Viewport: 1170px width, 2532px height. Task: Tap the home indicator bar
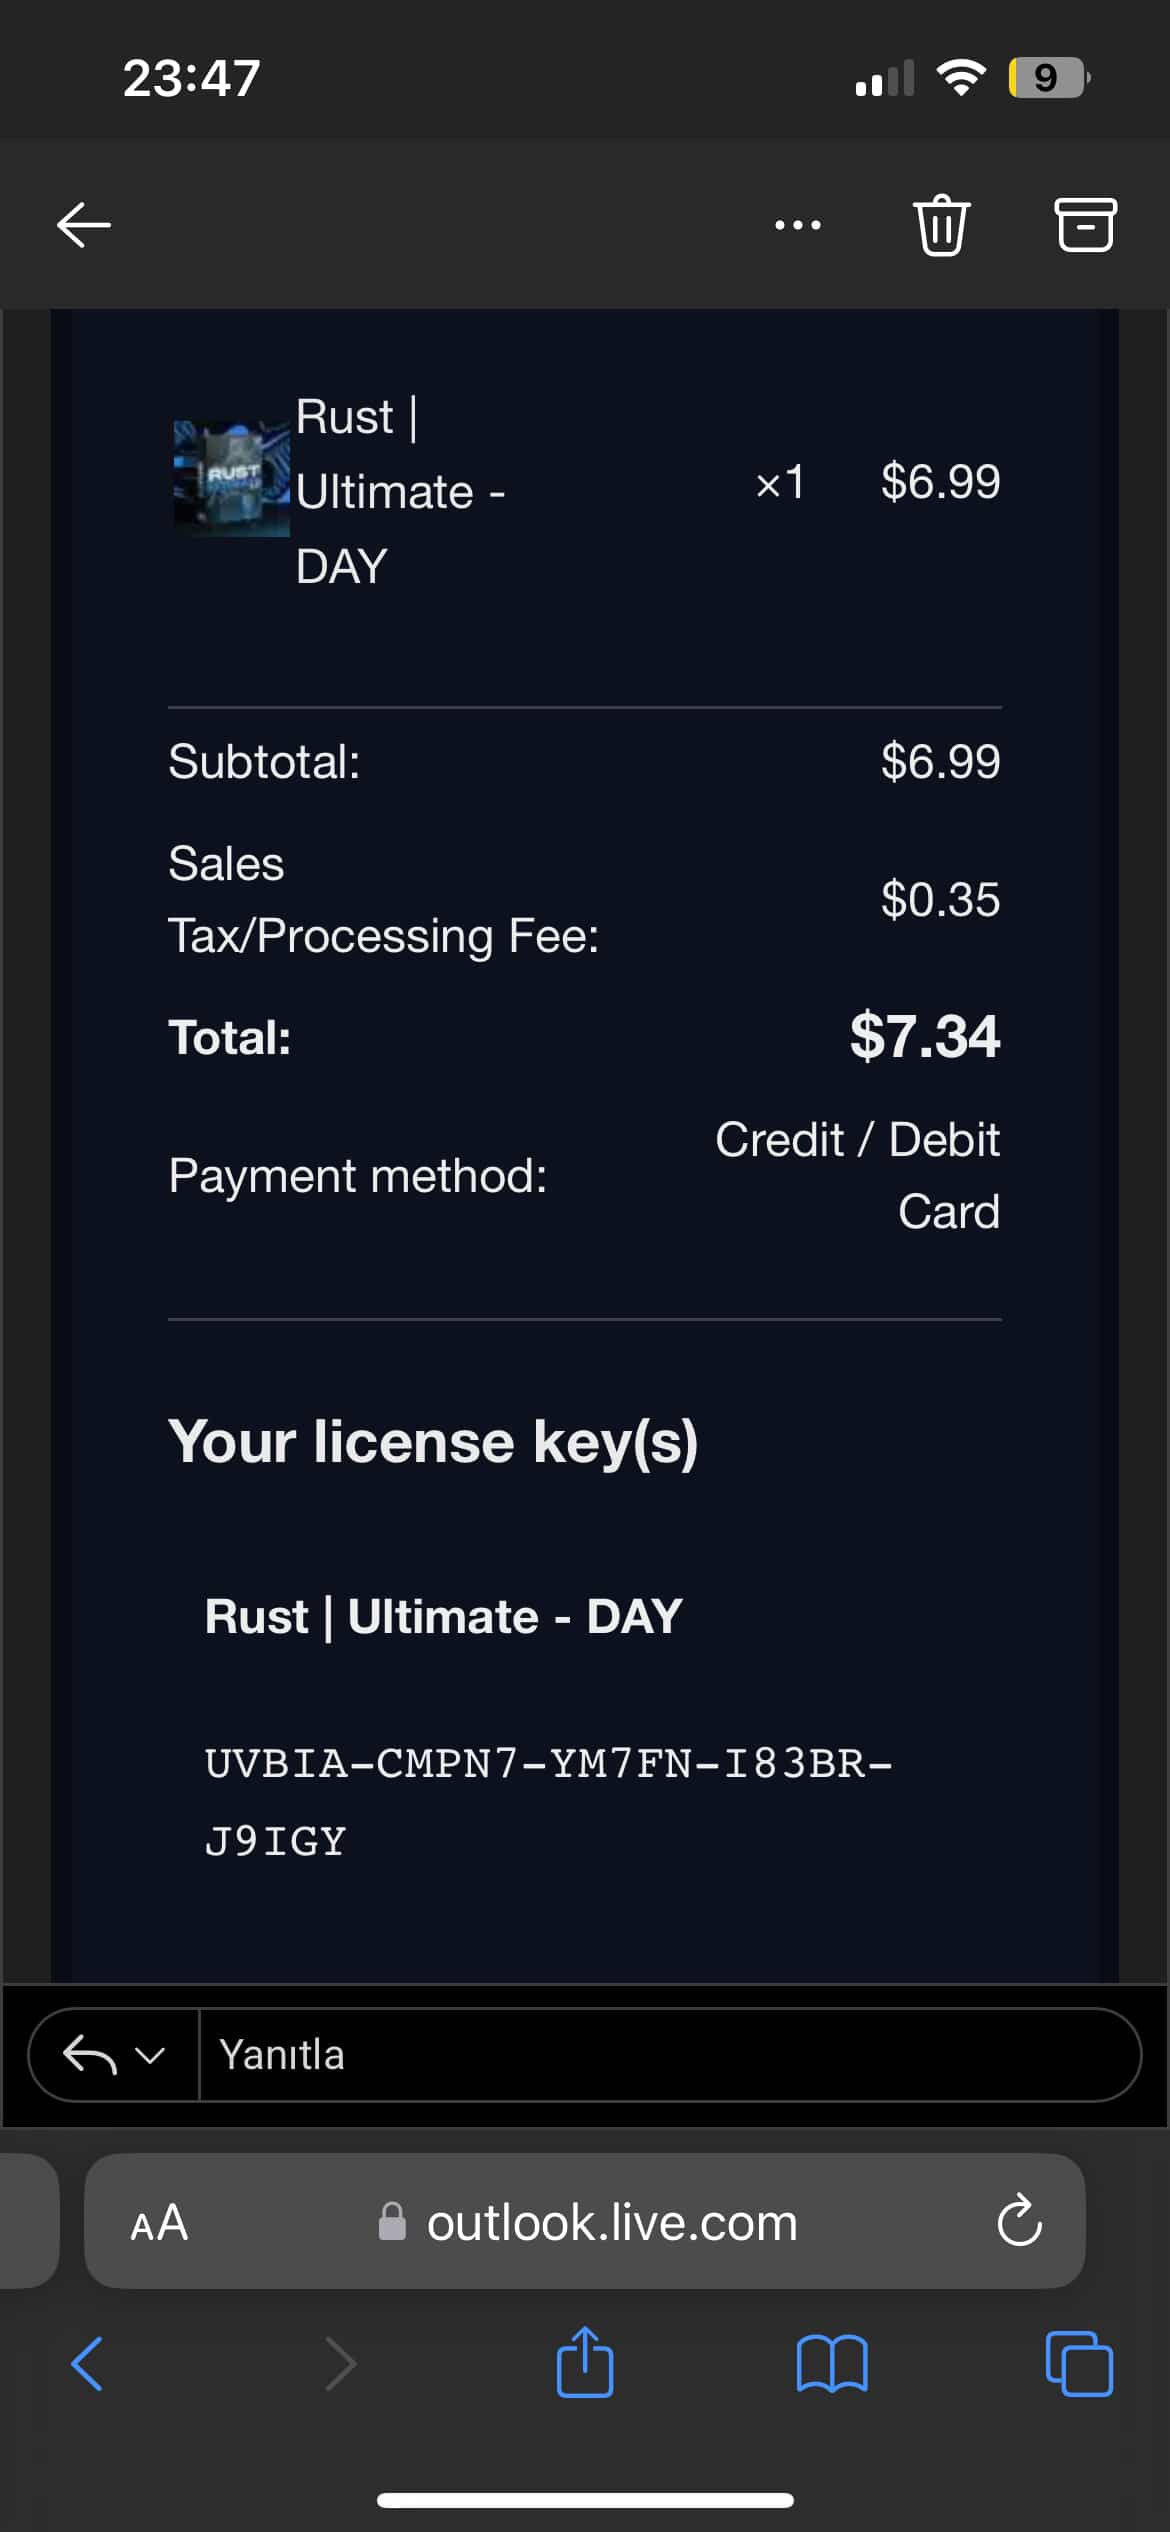pos(585,2500)
